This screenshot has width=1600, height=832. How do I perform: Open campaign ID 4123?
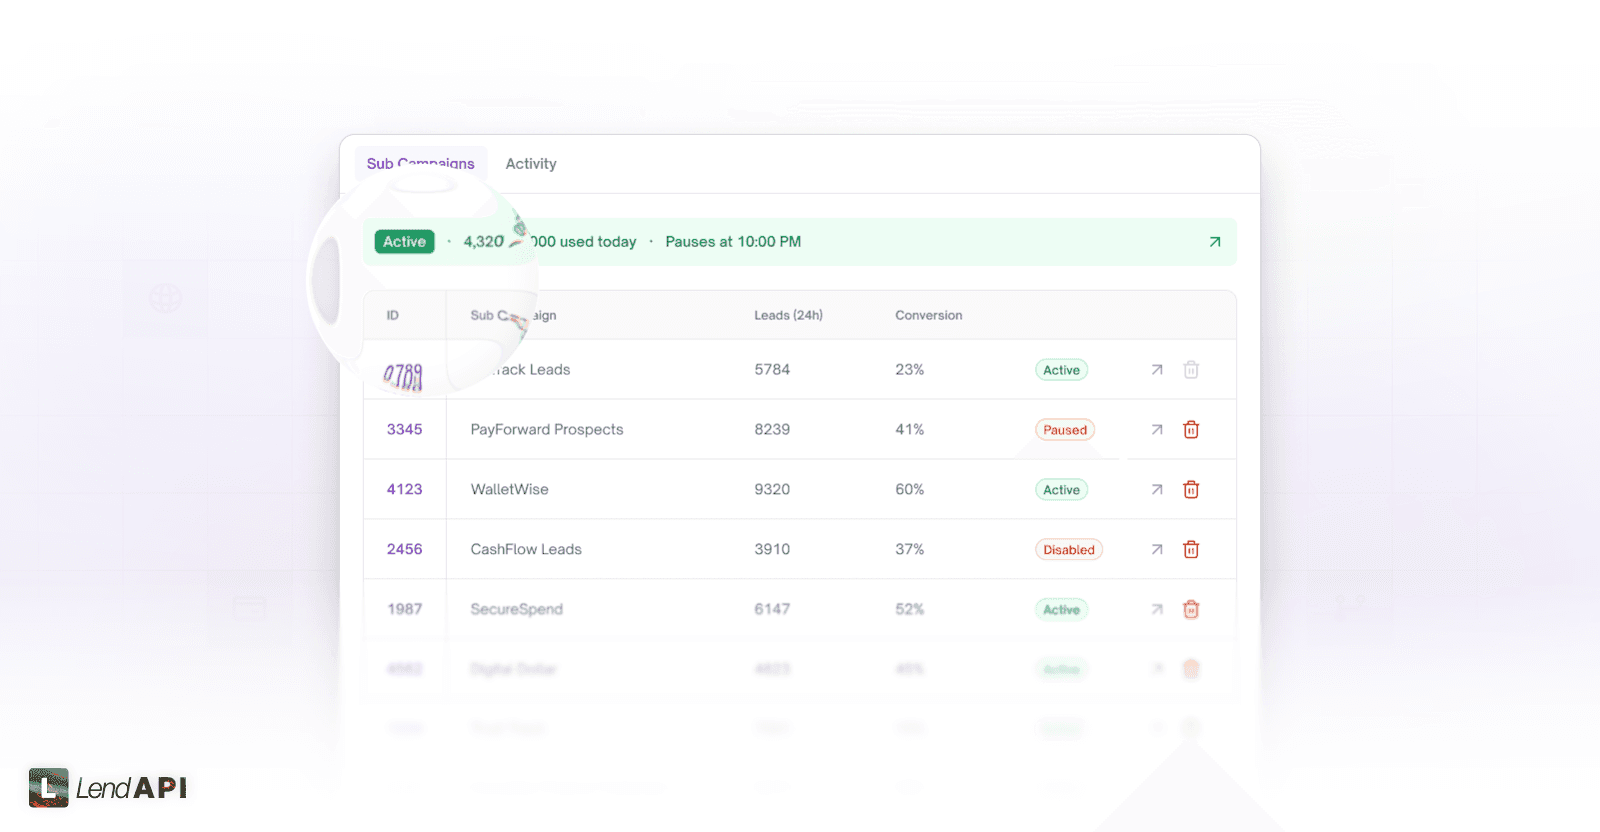pos(404,490)
